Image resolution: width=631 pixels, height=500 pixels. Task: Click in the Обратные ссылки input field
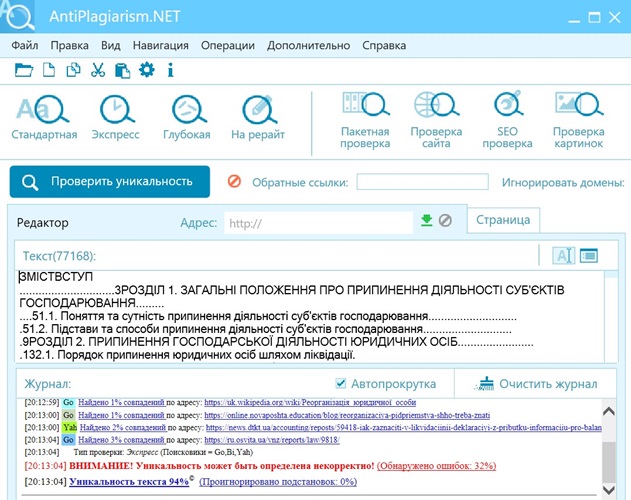(x=423, y=182)
